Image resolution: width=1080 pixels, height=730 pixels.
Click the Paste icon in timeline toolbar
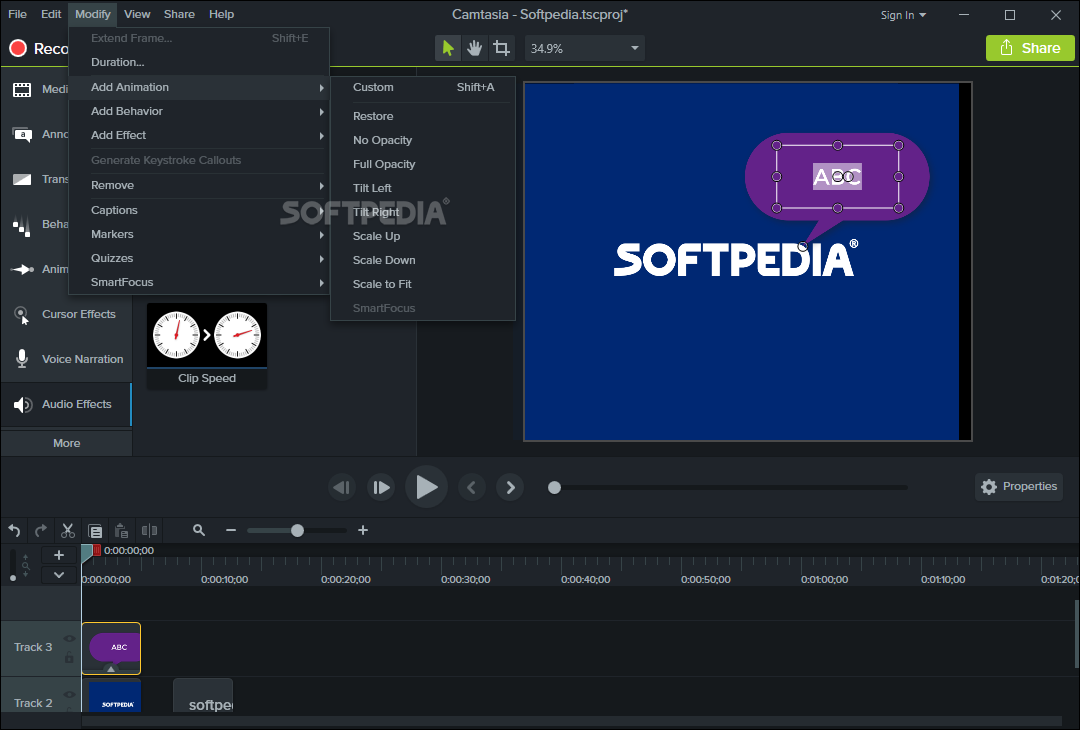point(121,530)
